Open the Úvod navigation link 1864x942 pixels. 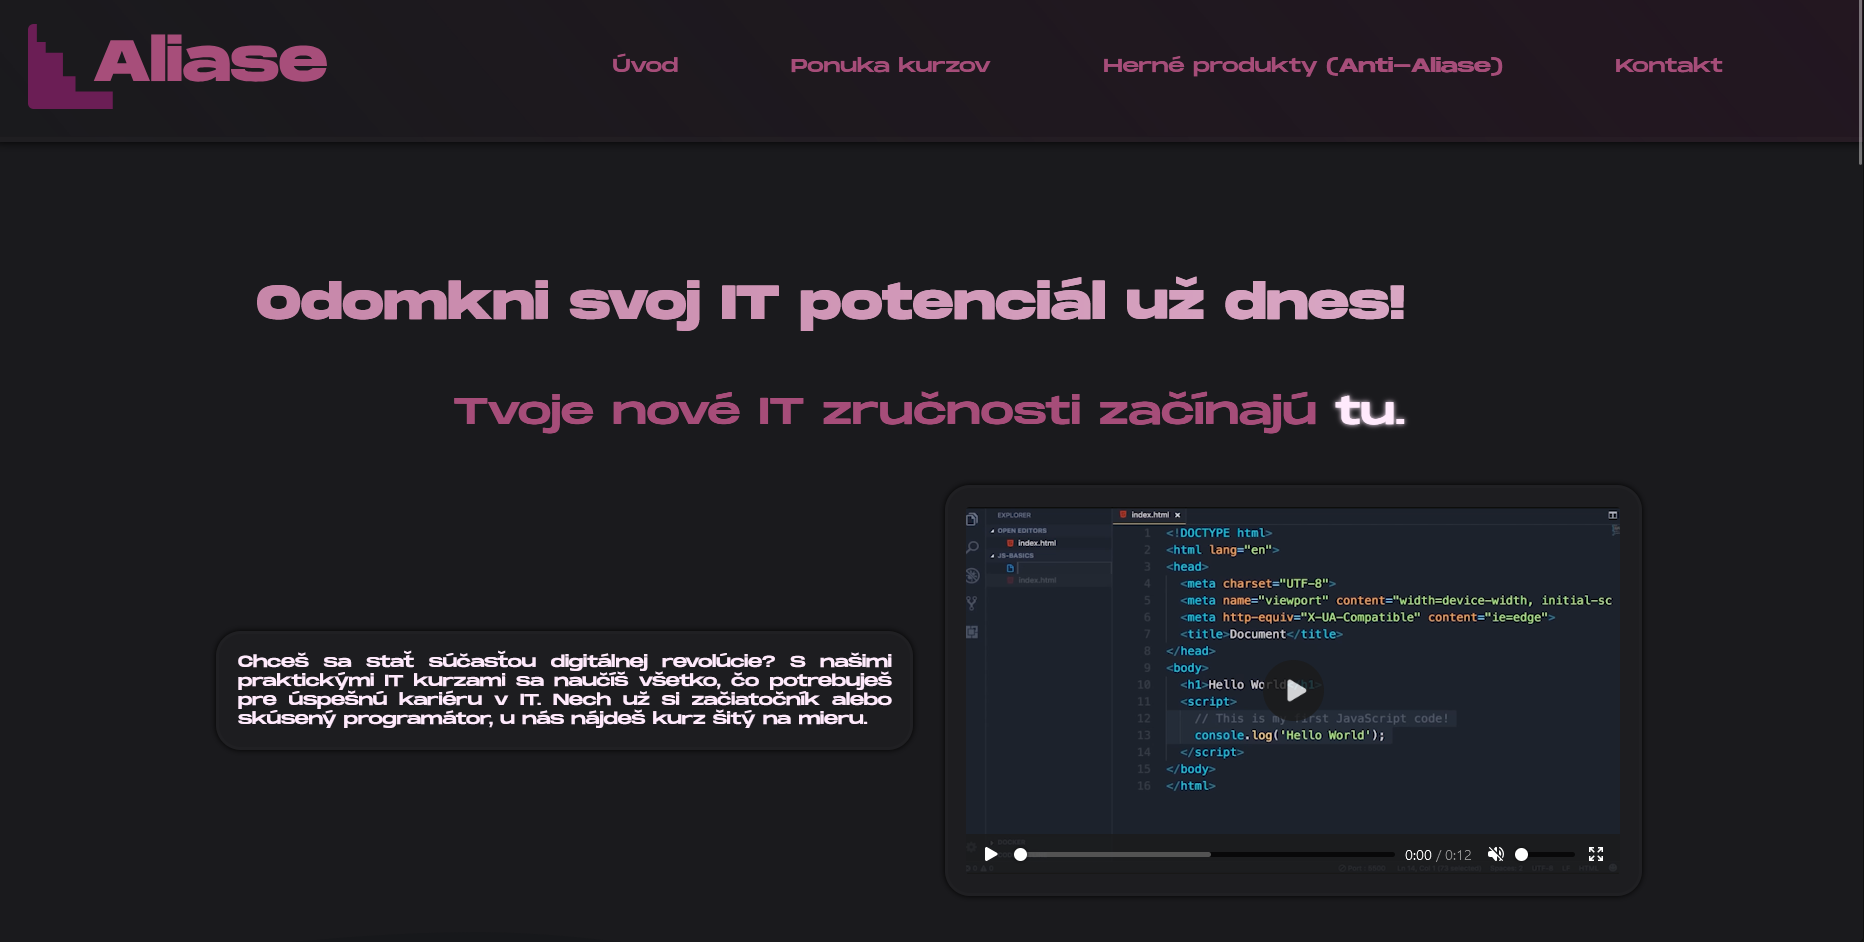click(x=645, y=65)
